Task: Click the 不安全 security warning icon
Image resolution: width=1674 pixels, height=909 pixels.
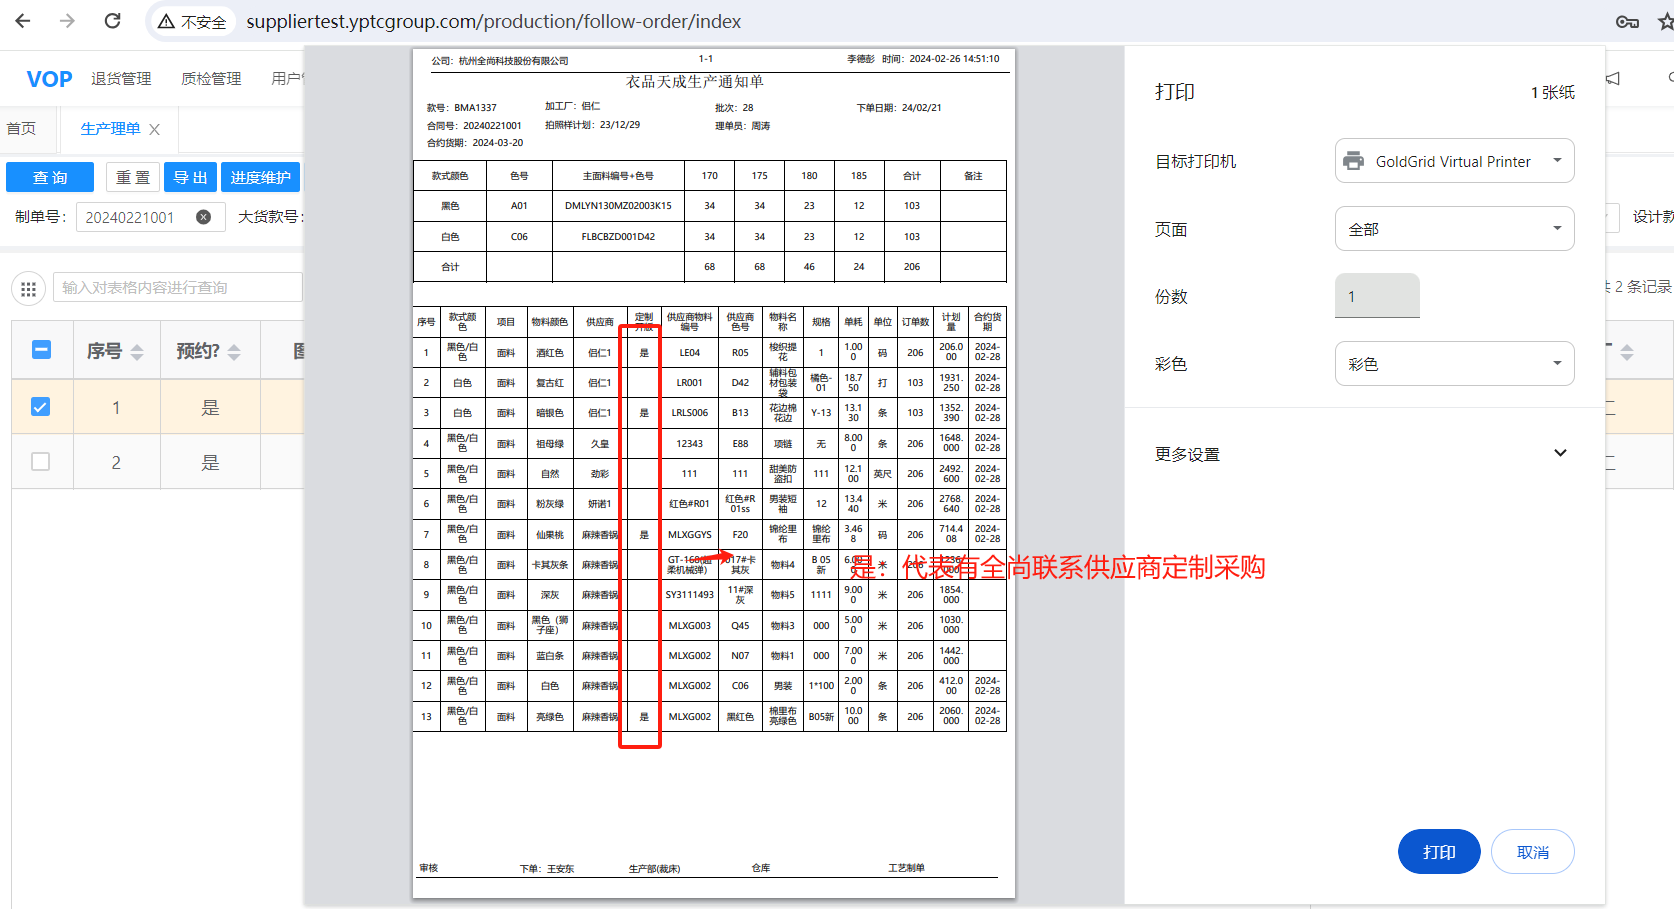Action: point(167,22)
